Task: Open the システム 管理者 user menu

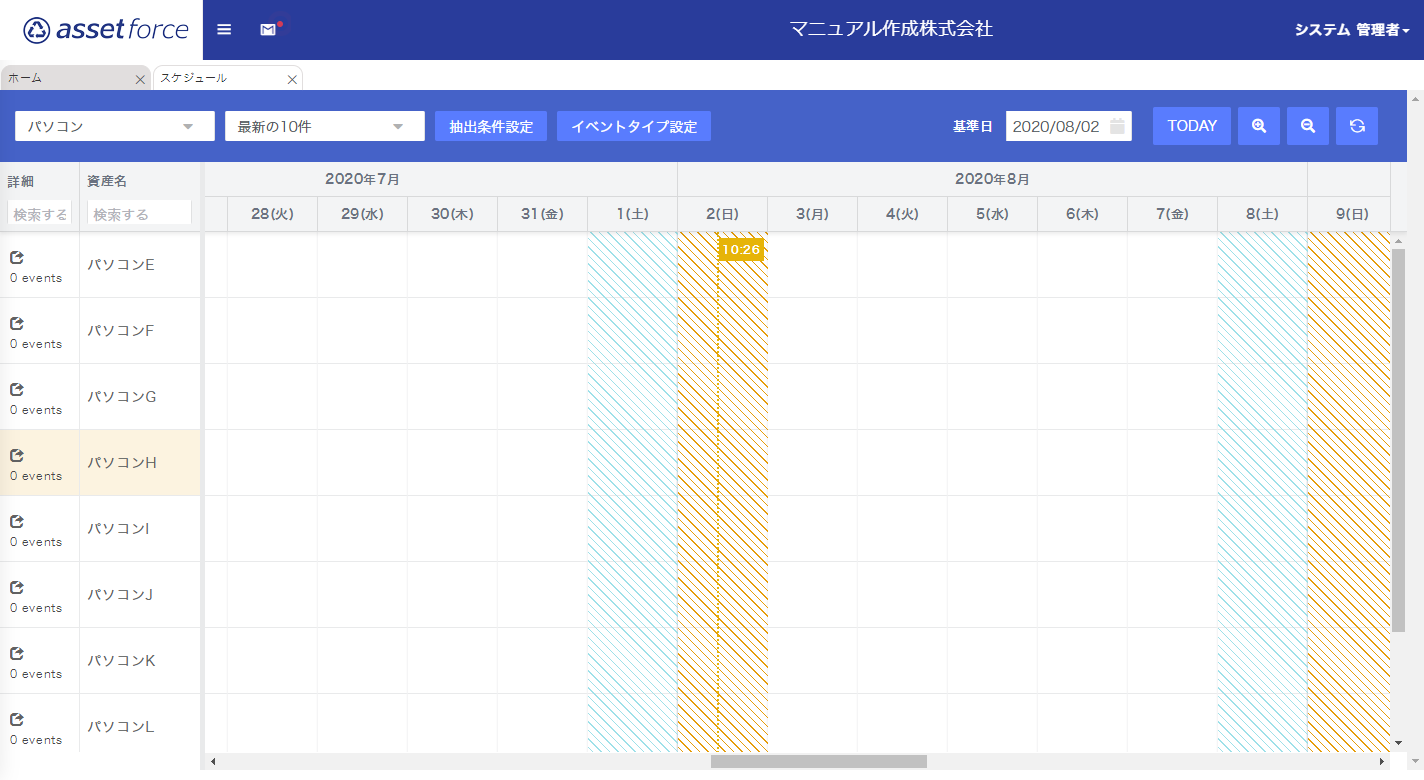Action: (1352, 30)
